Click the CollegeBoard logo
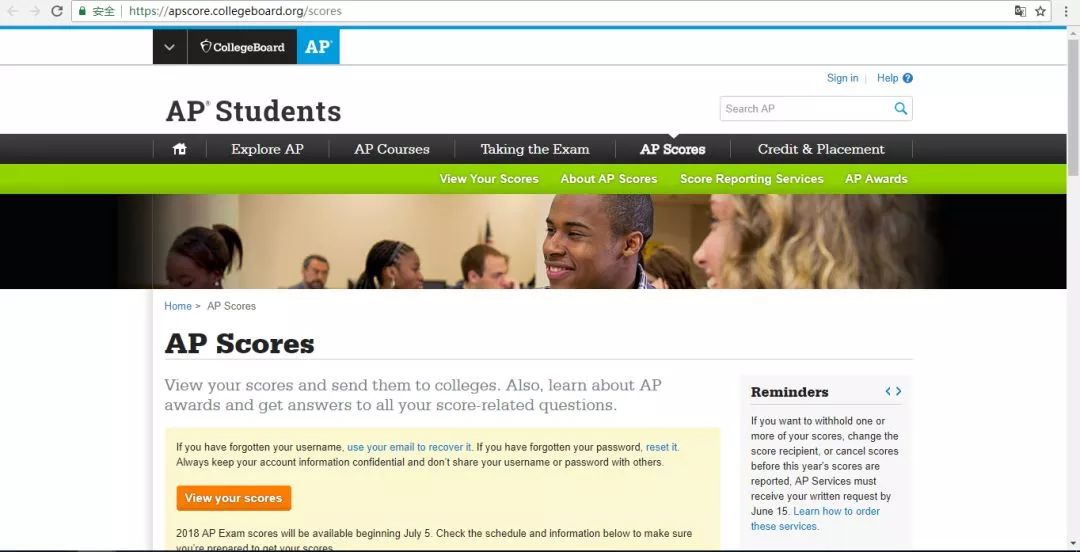 click(242, 47)
